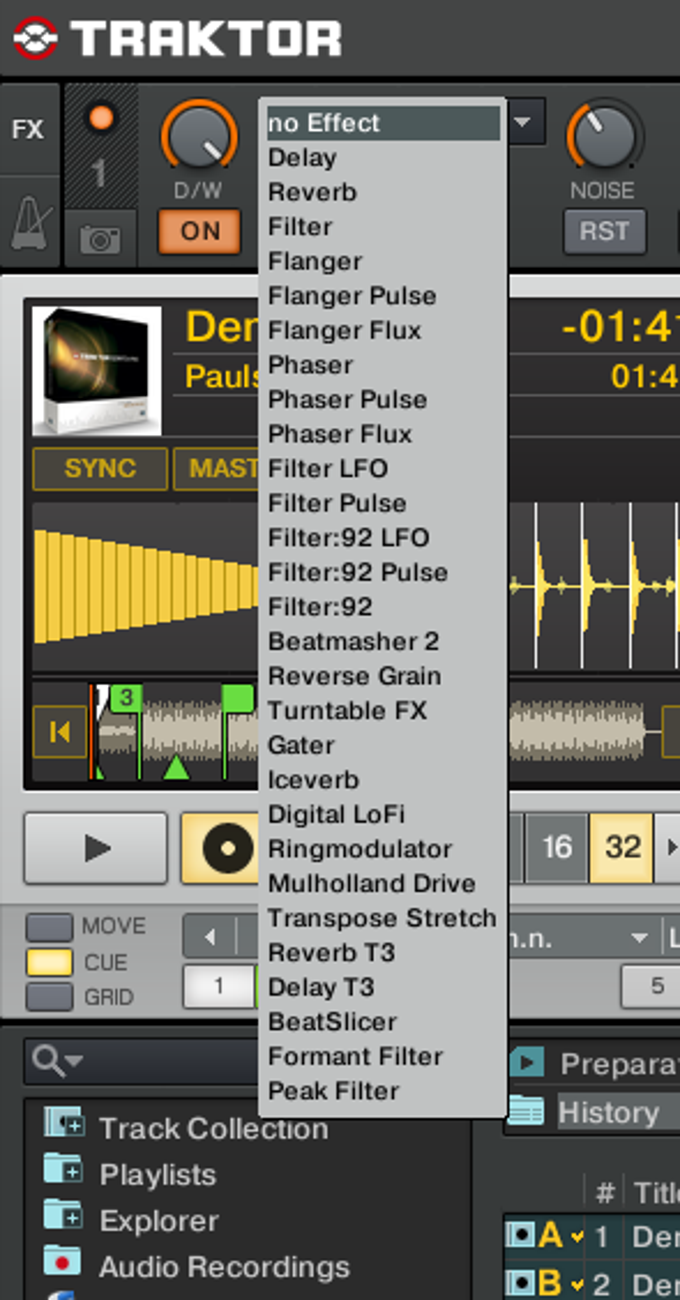This screenshot has width=680, height=1300.
Task: Select the Filter:92 LFO effect
Action: [383, 538]
